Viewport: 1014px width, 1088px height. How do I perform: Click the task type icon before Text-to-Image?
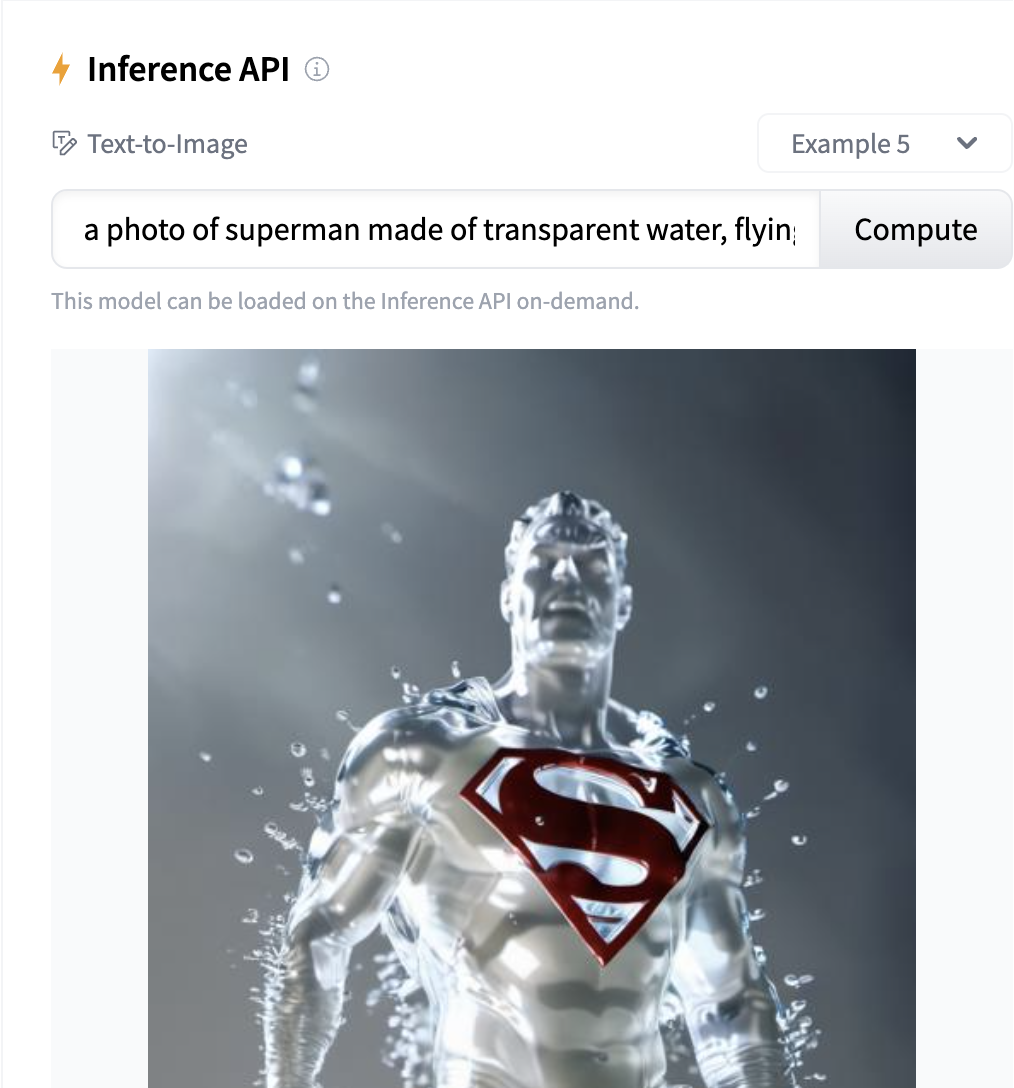coord(64,143)
